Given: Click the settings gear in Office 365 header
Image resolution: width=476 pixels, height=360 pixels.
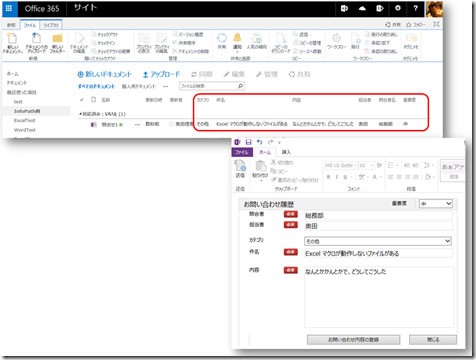Looking at the screenshot, I should [x=398, y=8].
